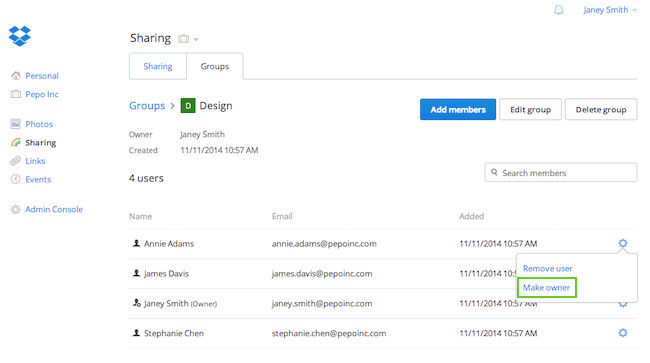Screen dimensions: 650x363
Task: Select the name Stephanie Chen
Action: click(x=174, y=333)
